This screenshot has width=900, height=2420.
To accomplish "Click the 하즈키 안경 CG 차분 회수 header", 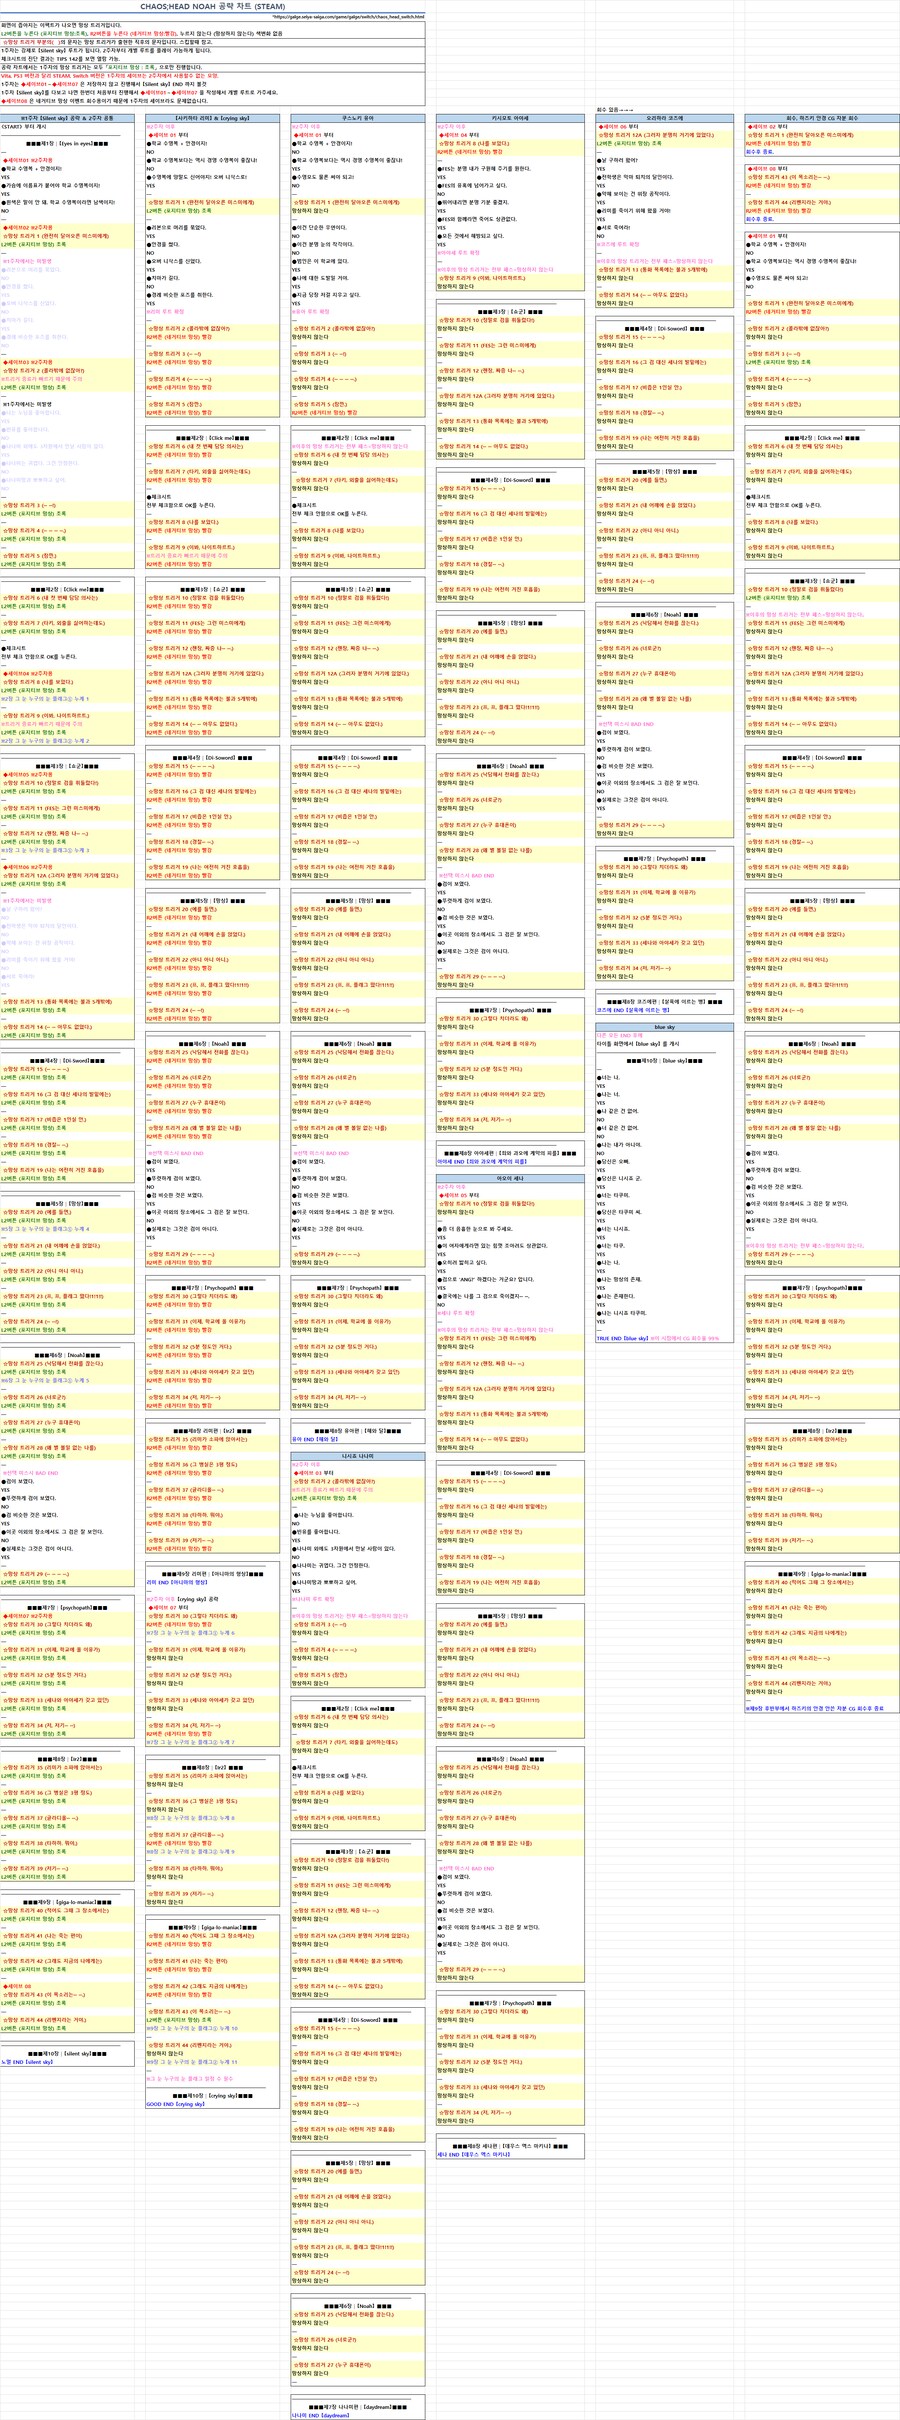I will (x=821, y=118).
